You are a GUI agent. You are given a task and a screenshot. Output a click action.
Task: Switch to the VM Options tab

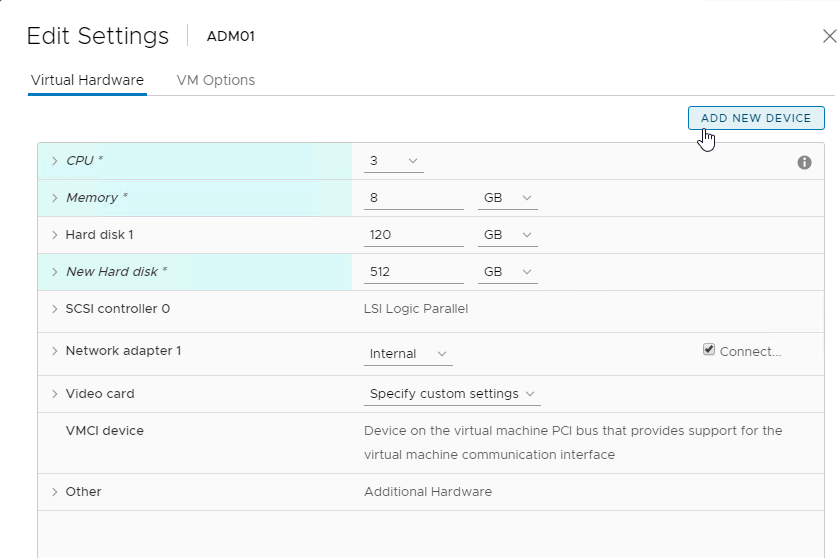pos(216,80)
